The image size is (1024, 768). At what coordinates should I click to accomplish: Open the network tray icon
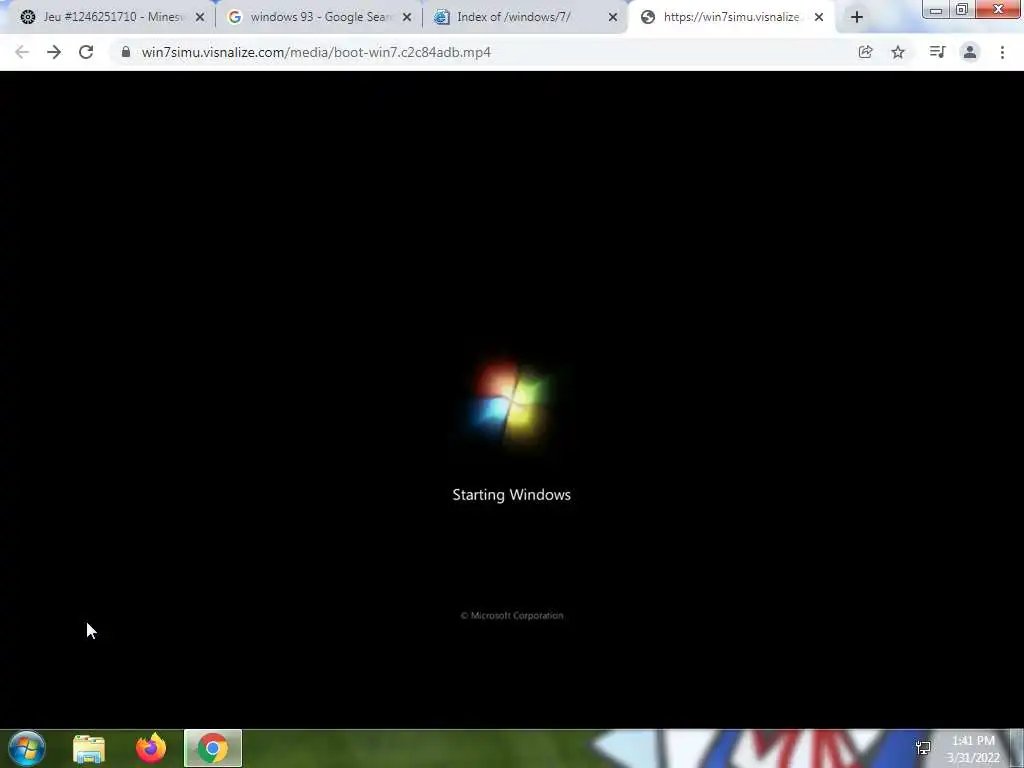pos(923,748)
